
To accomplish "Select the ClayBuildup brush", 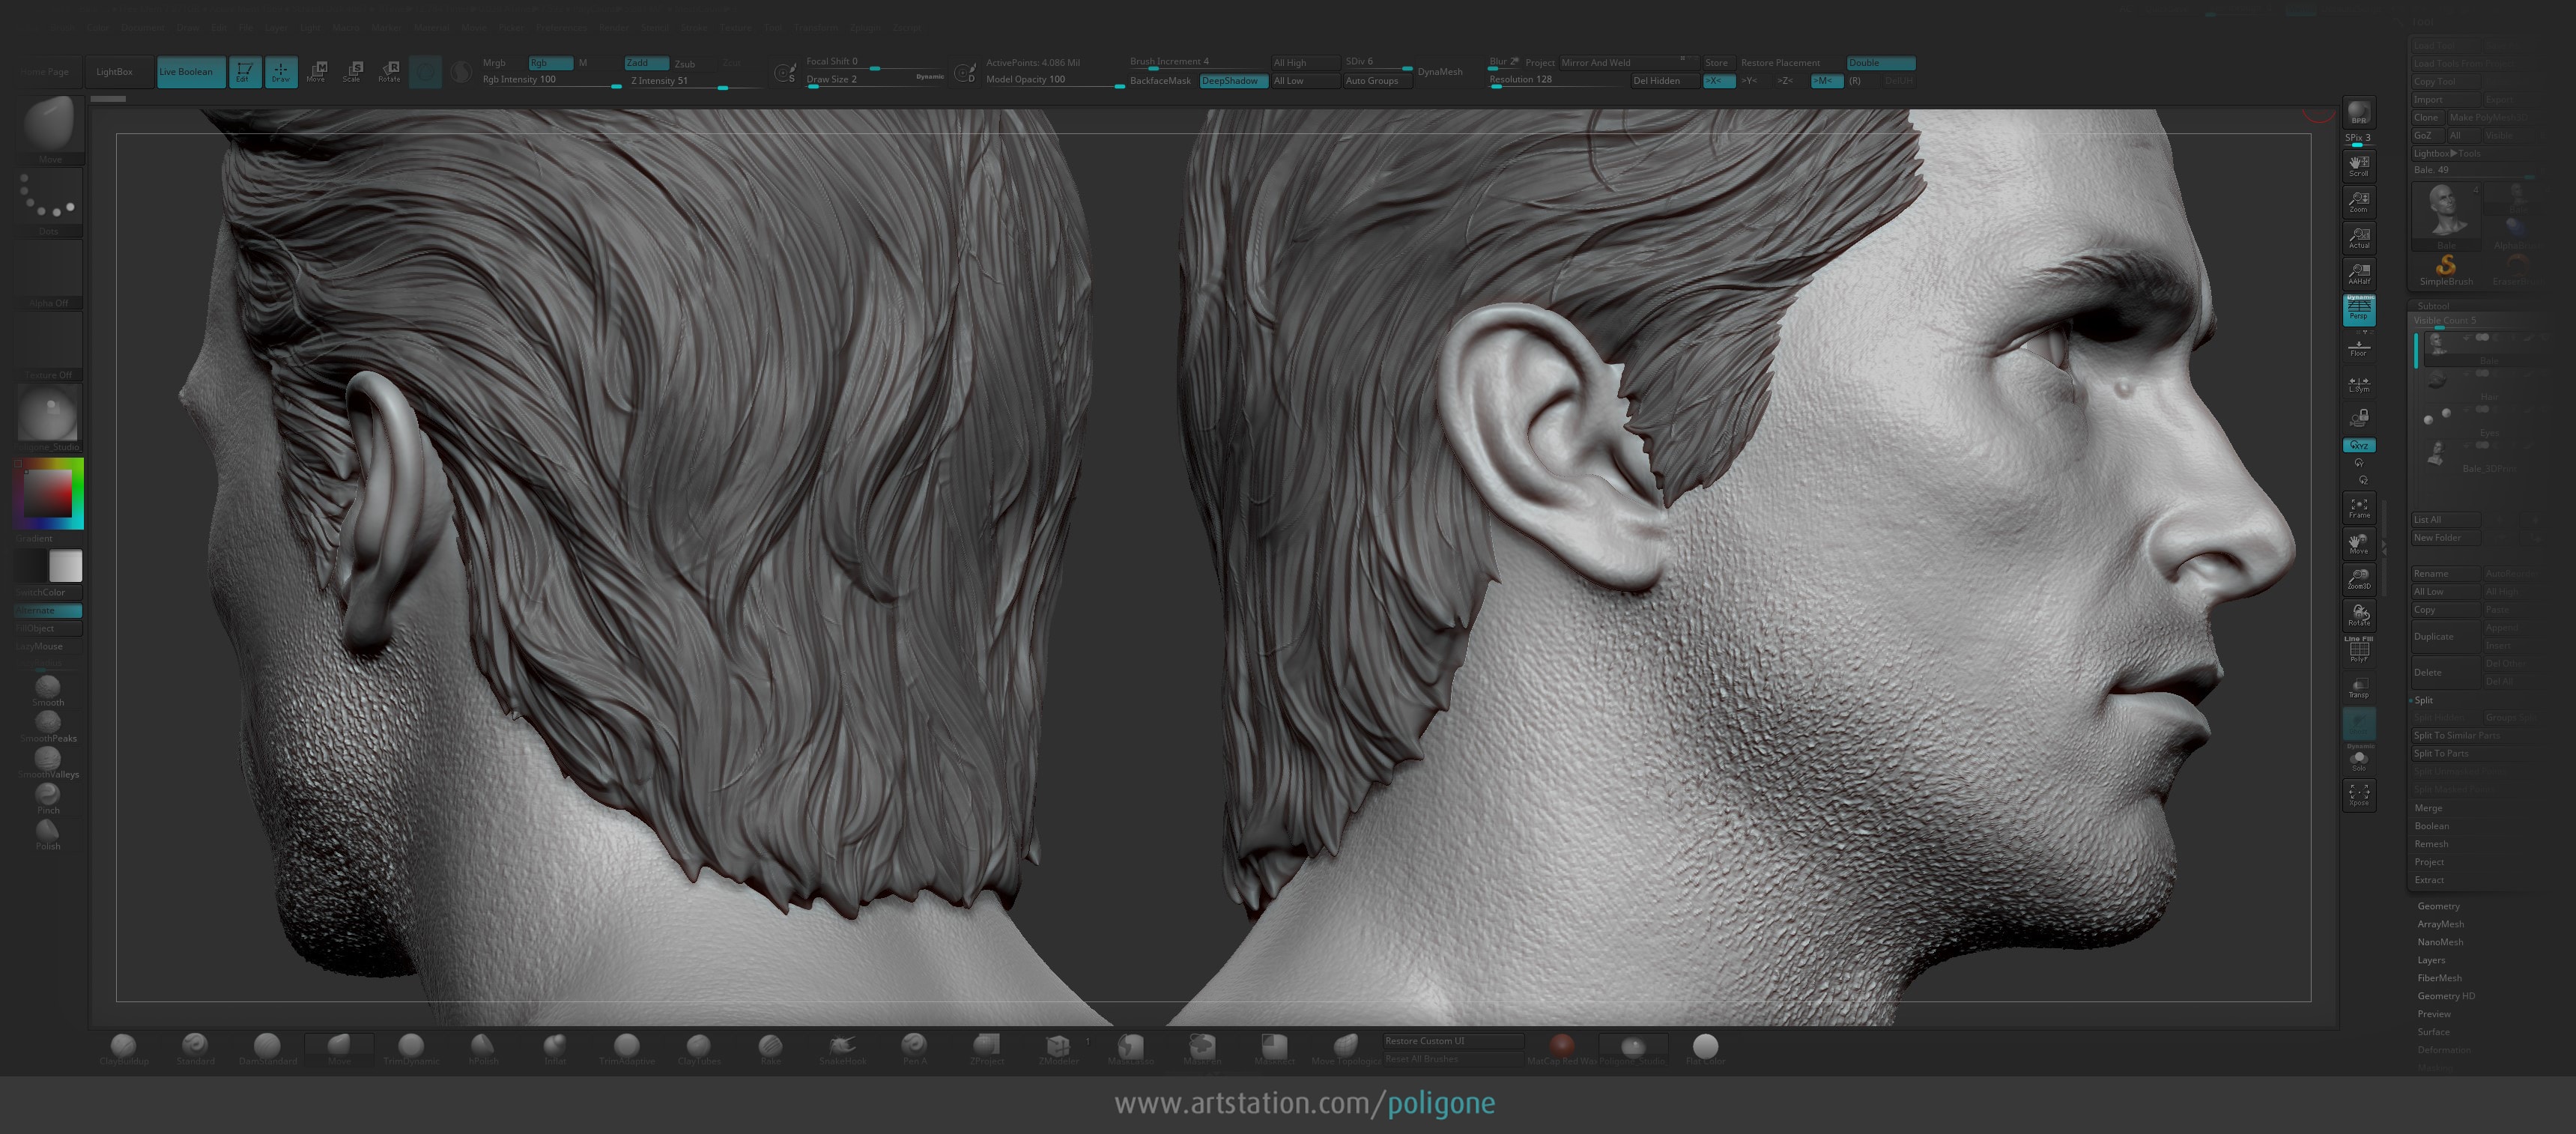I will click(124, 1049).
